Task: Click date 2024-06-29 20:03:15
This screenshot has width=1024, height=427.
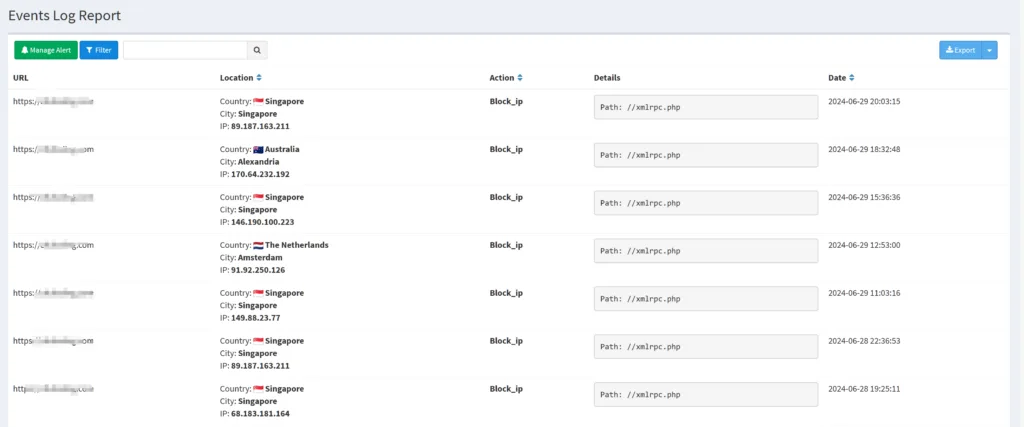Action: pos(864,101)
